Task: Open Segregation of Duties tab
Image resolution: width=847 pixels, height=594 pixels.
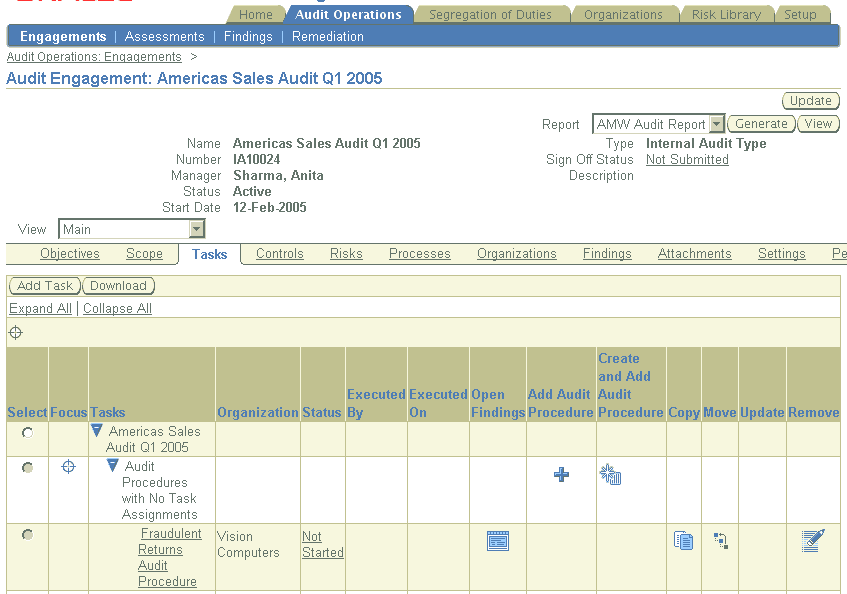Action: click(490, 15)
